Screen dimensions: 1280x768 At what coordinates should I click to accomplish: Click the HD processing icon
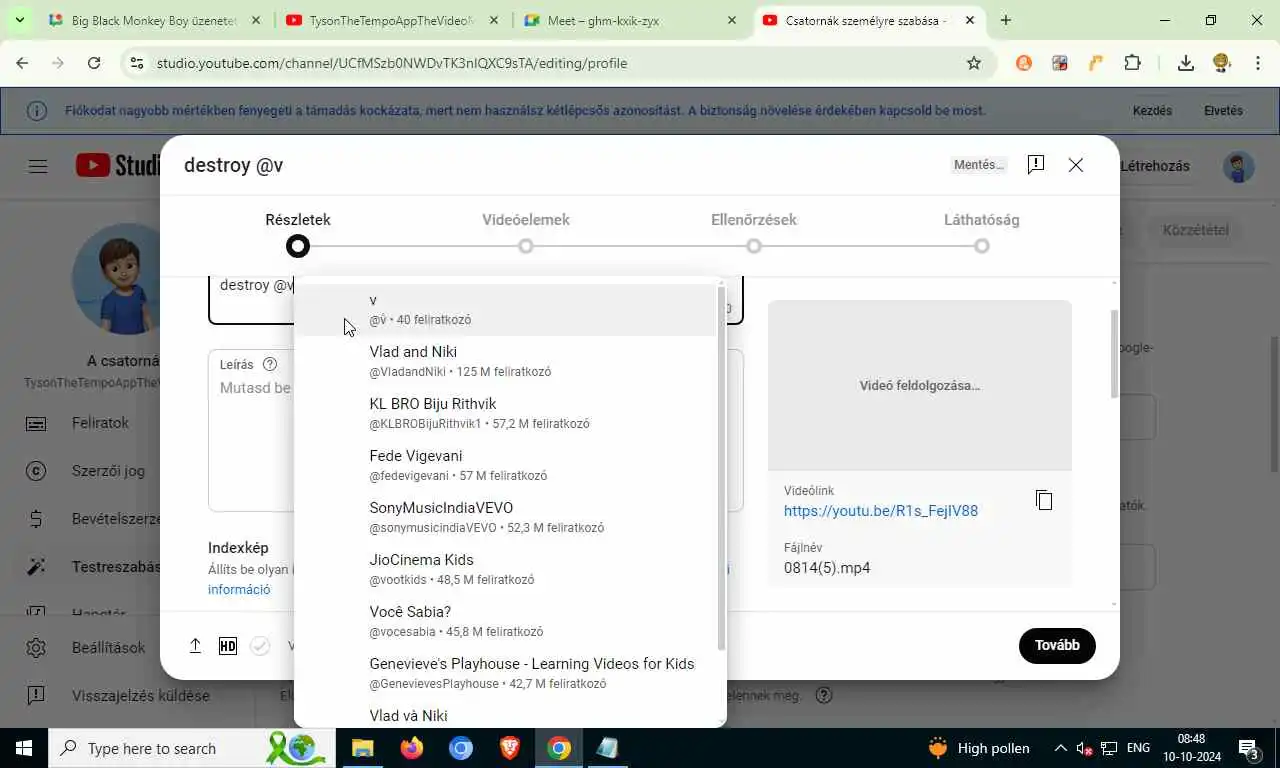click(x=228, y=646)
